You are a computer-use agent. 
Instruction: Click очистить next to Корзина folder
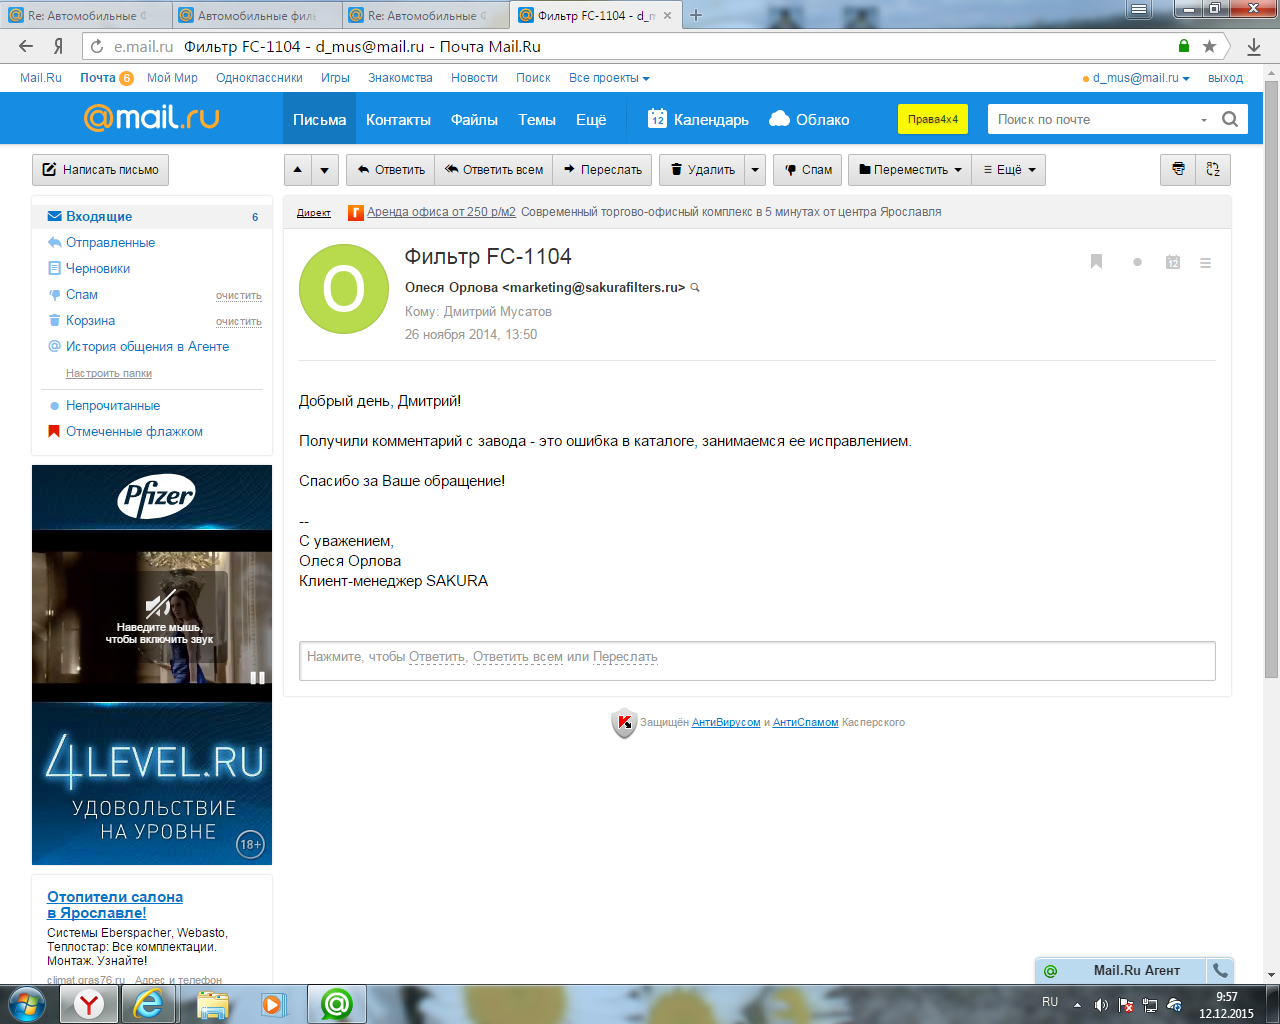click(x=239, y=321)
